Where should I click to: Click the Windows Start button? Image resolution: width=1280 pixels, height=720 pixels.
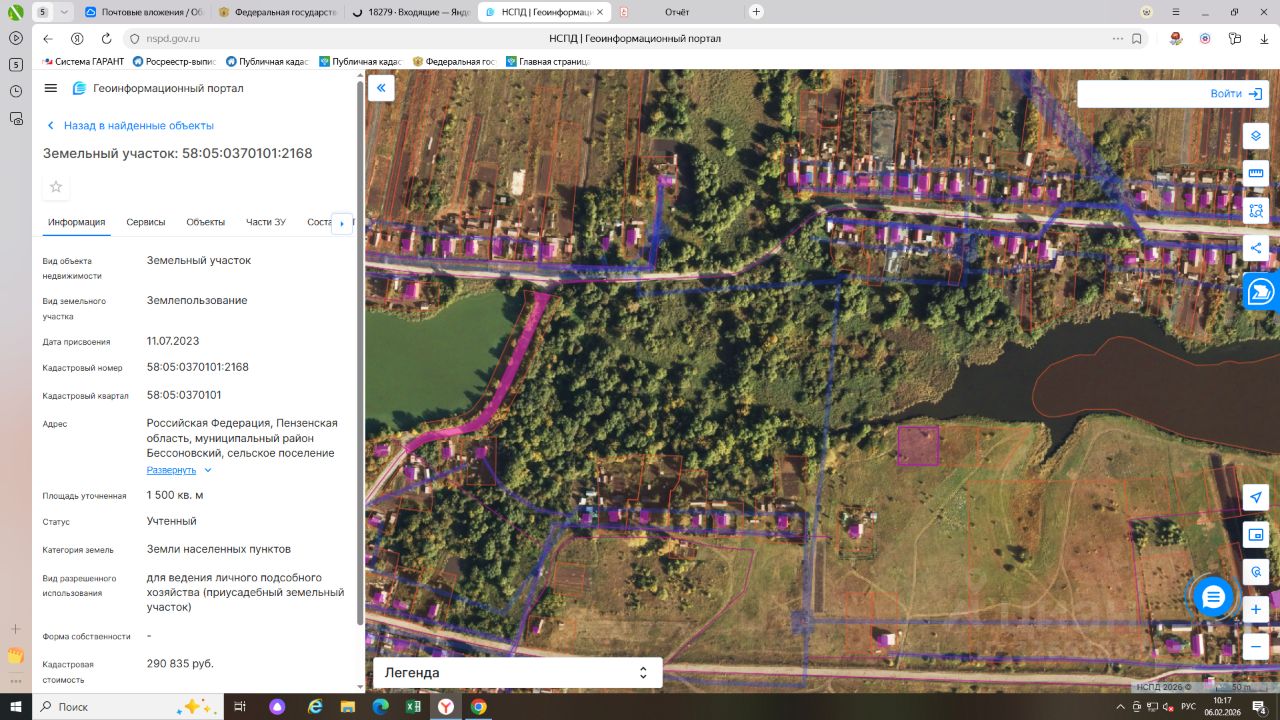[16, 707]
